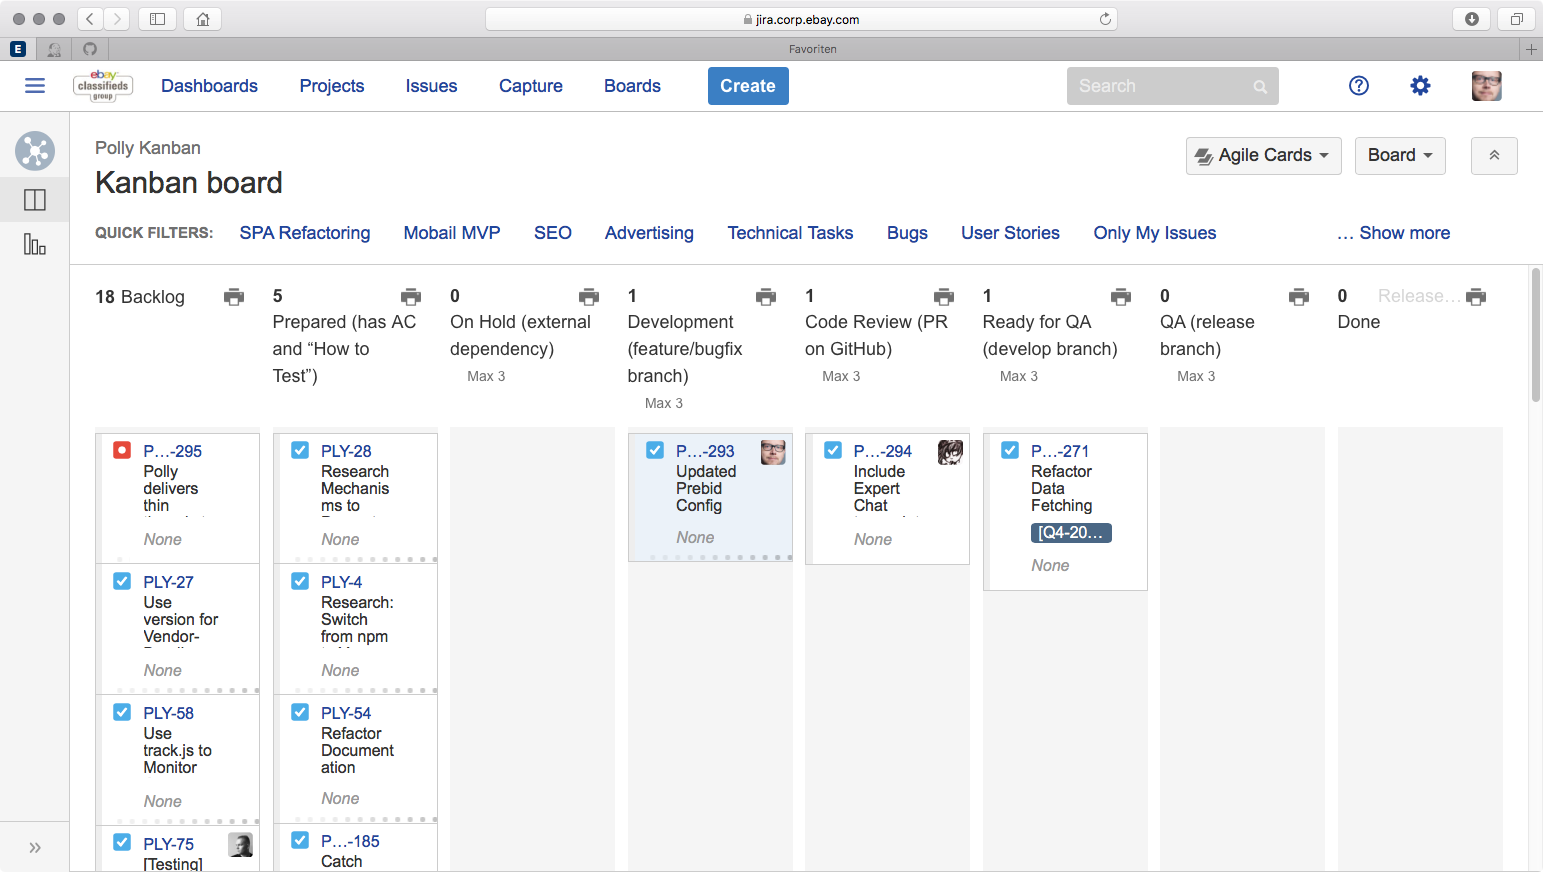This screenshot has width=1543, height=872.
Task: Open the reports chart icon in sidebar
Action: coord(35,244)
